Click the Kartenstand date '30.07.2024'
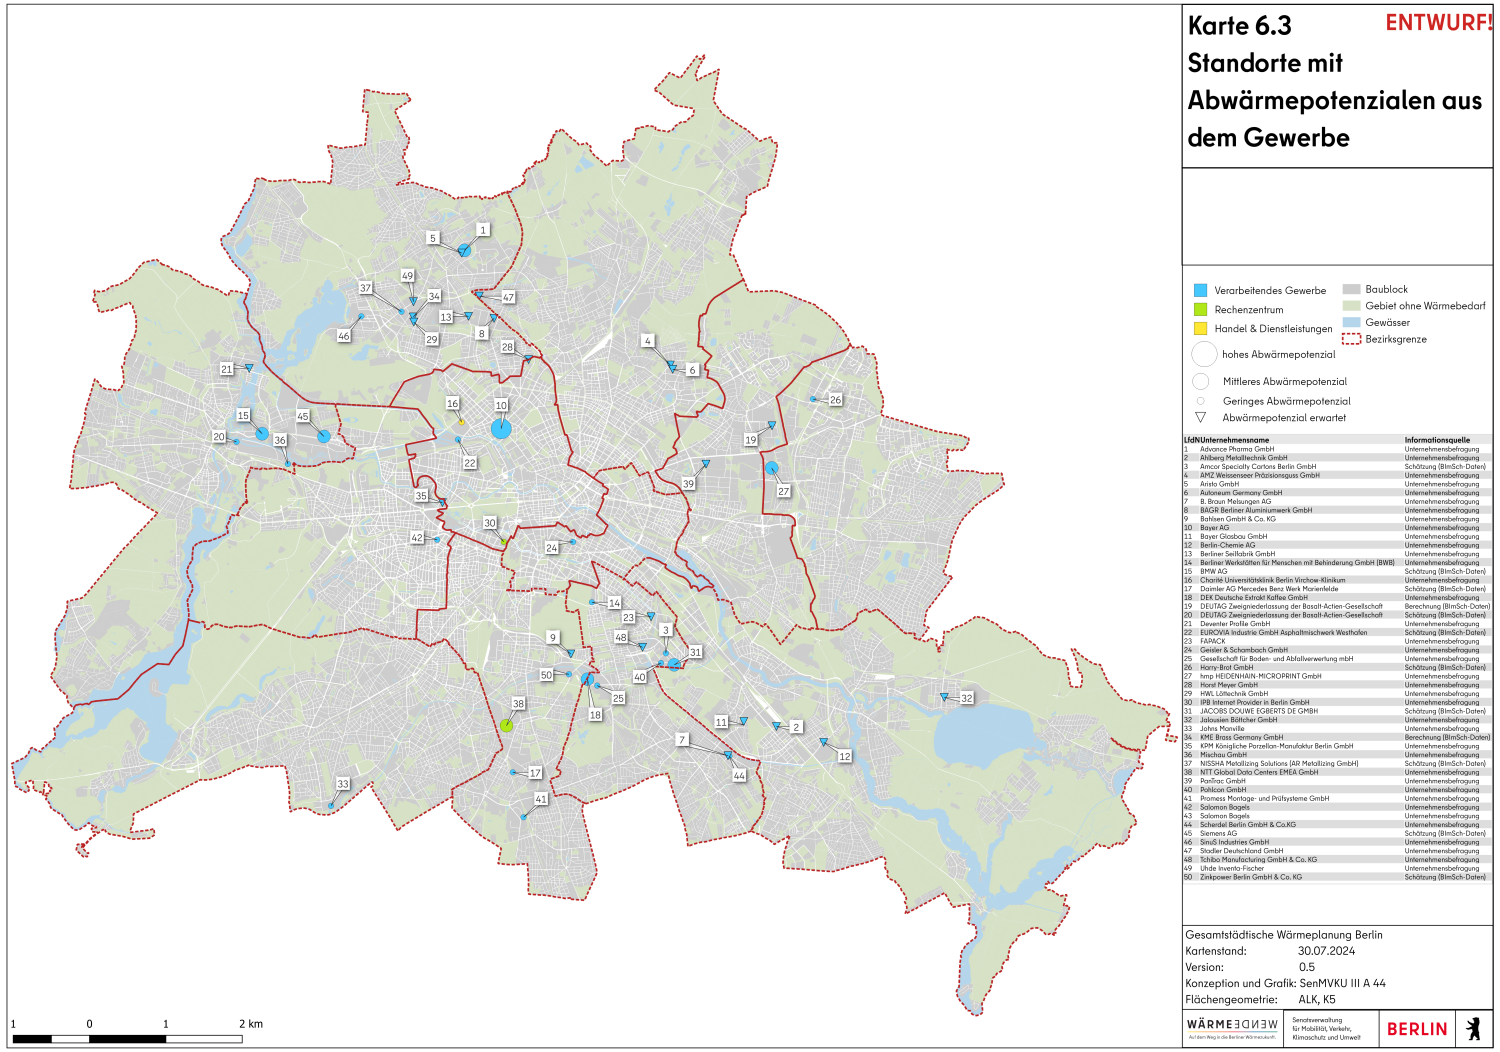The width and height of the screenshot is (1500, 1052). (x=1326, y=951)
